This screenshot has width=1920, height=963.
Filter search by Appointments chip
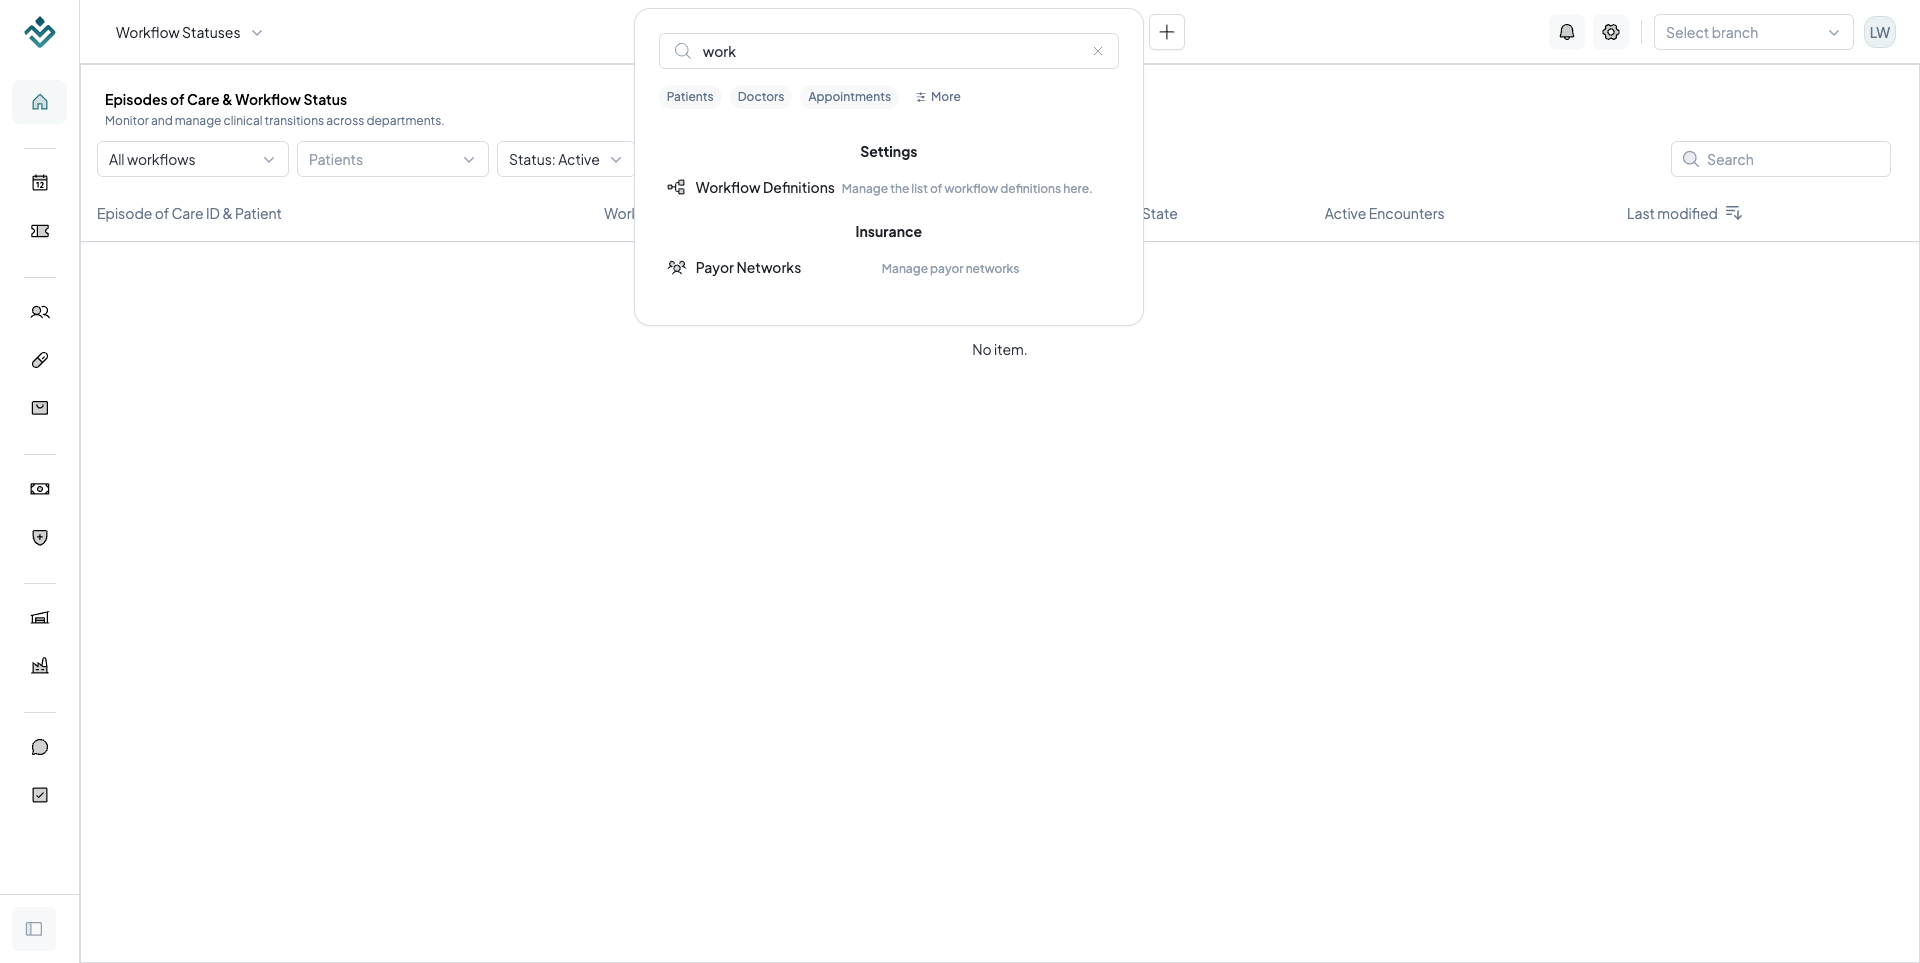[x=849, y=97]
